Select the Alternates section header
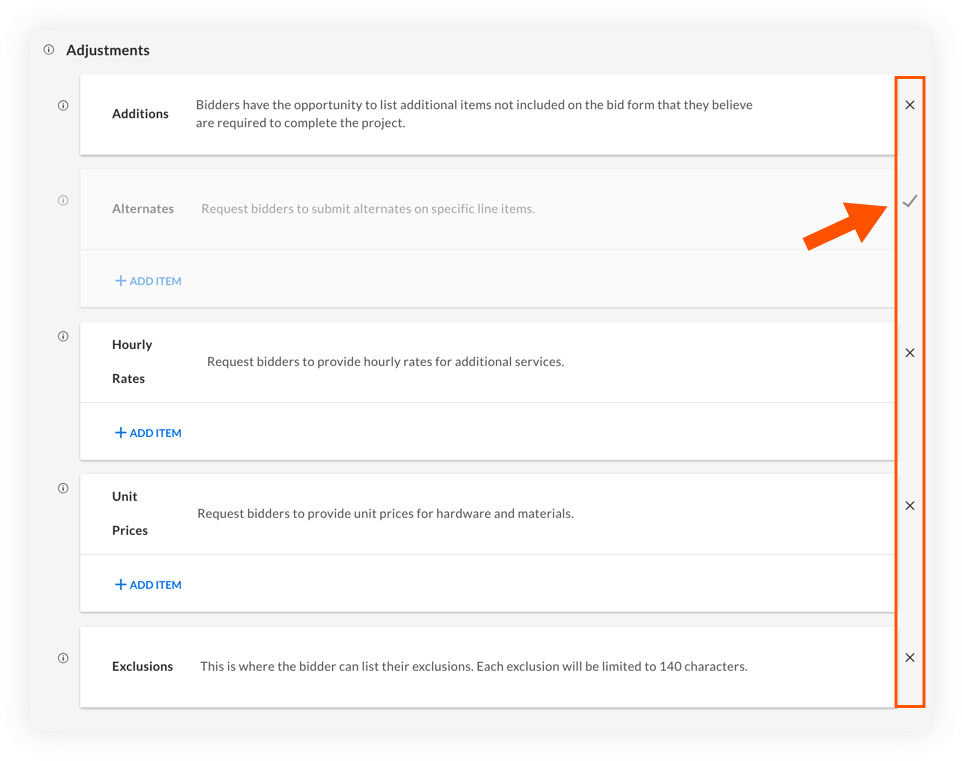This screenshot has width=962, height=761. coord(143,208)
